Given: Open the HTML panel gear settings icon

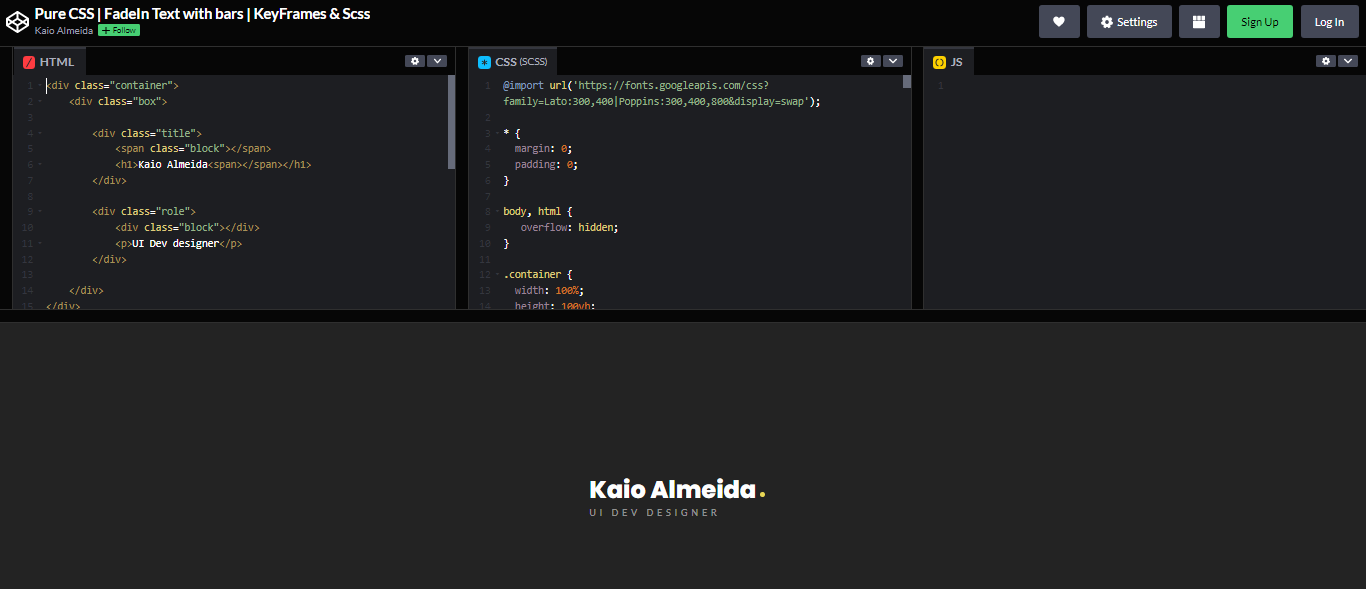Looking at the screenshot, I should [x=415, y=60].
